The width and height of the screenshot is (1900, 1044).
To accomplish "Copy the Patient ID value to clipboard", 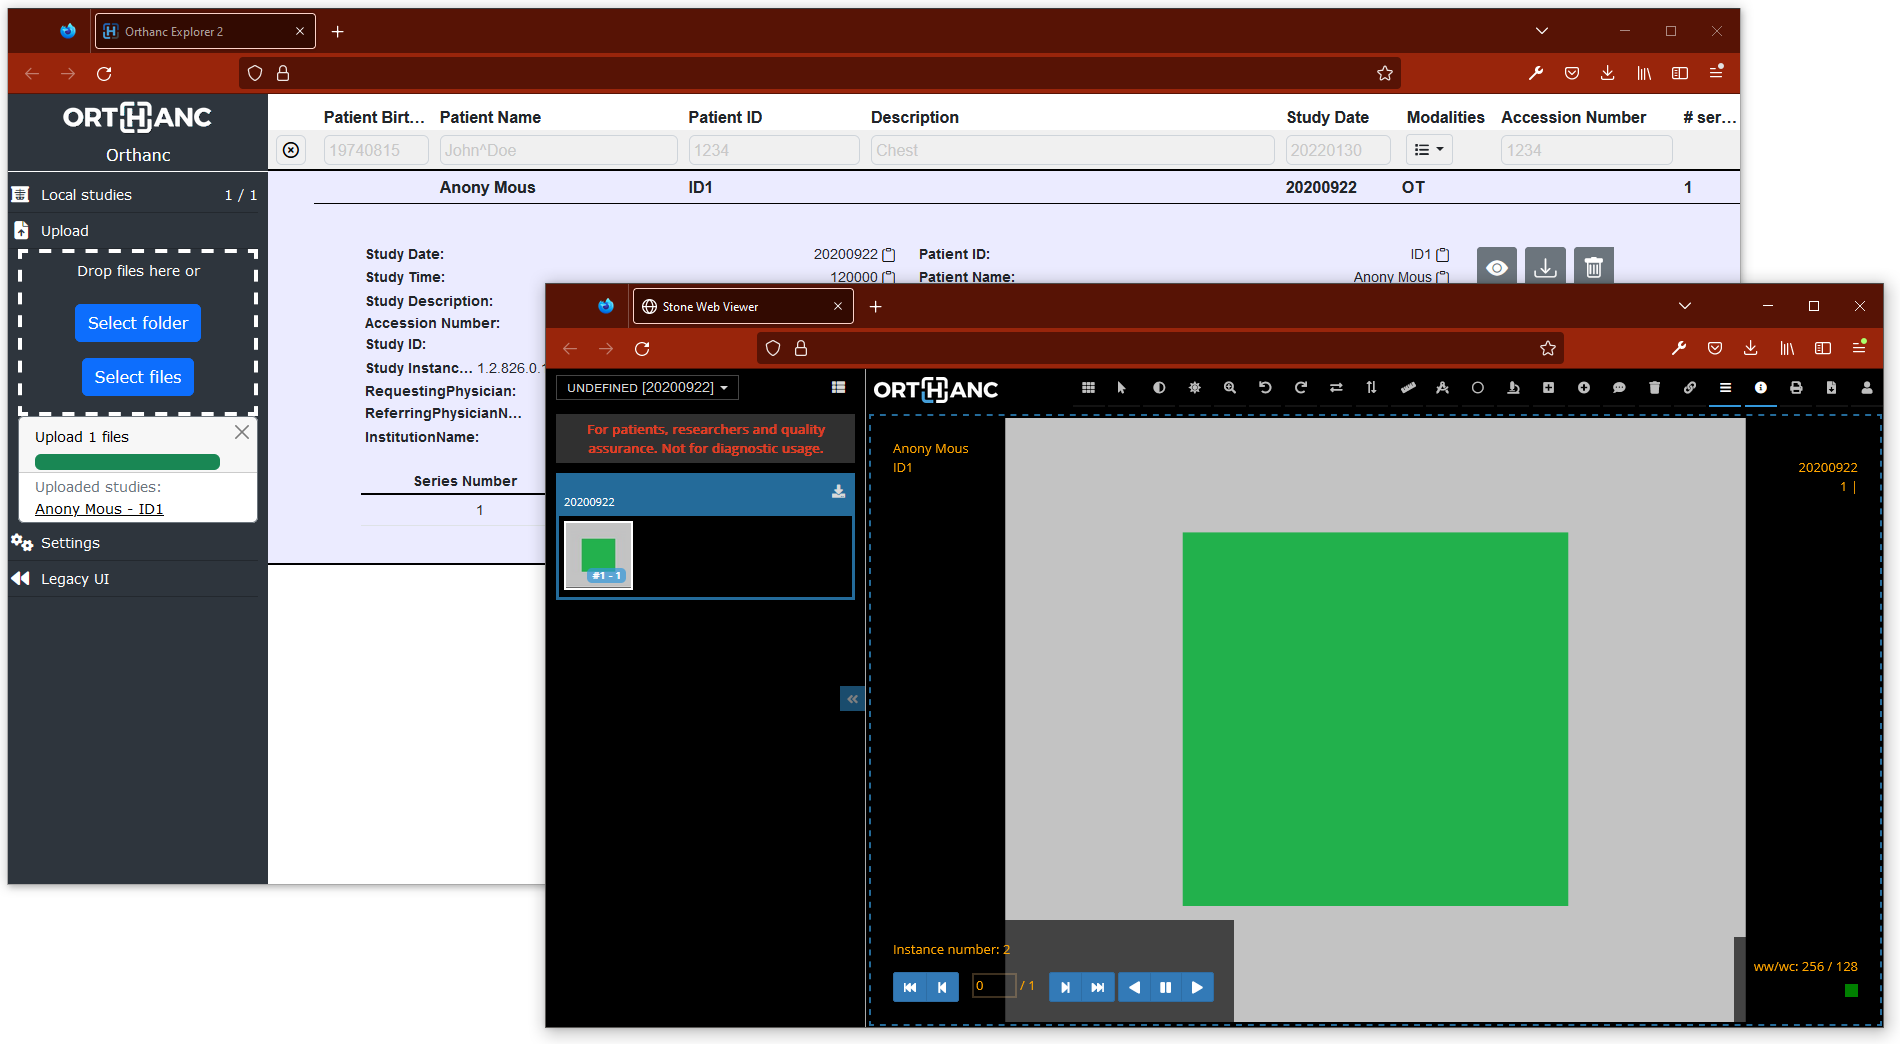I will (1442, 255).
